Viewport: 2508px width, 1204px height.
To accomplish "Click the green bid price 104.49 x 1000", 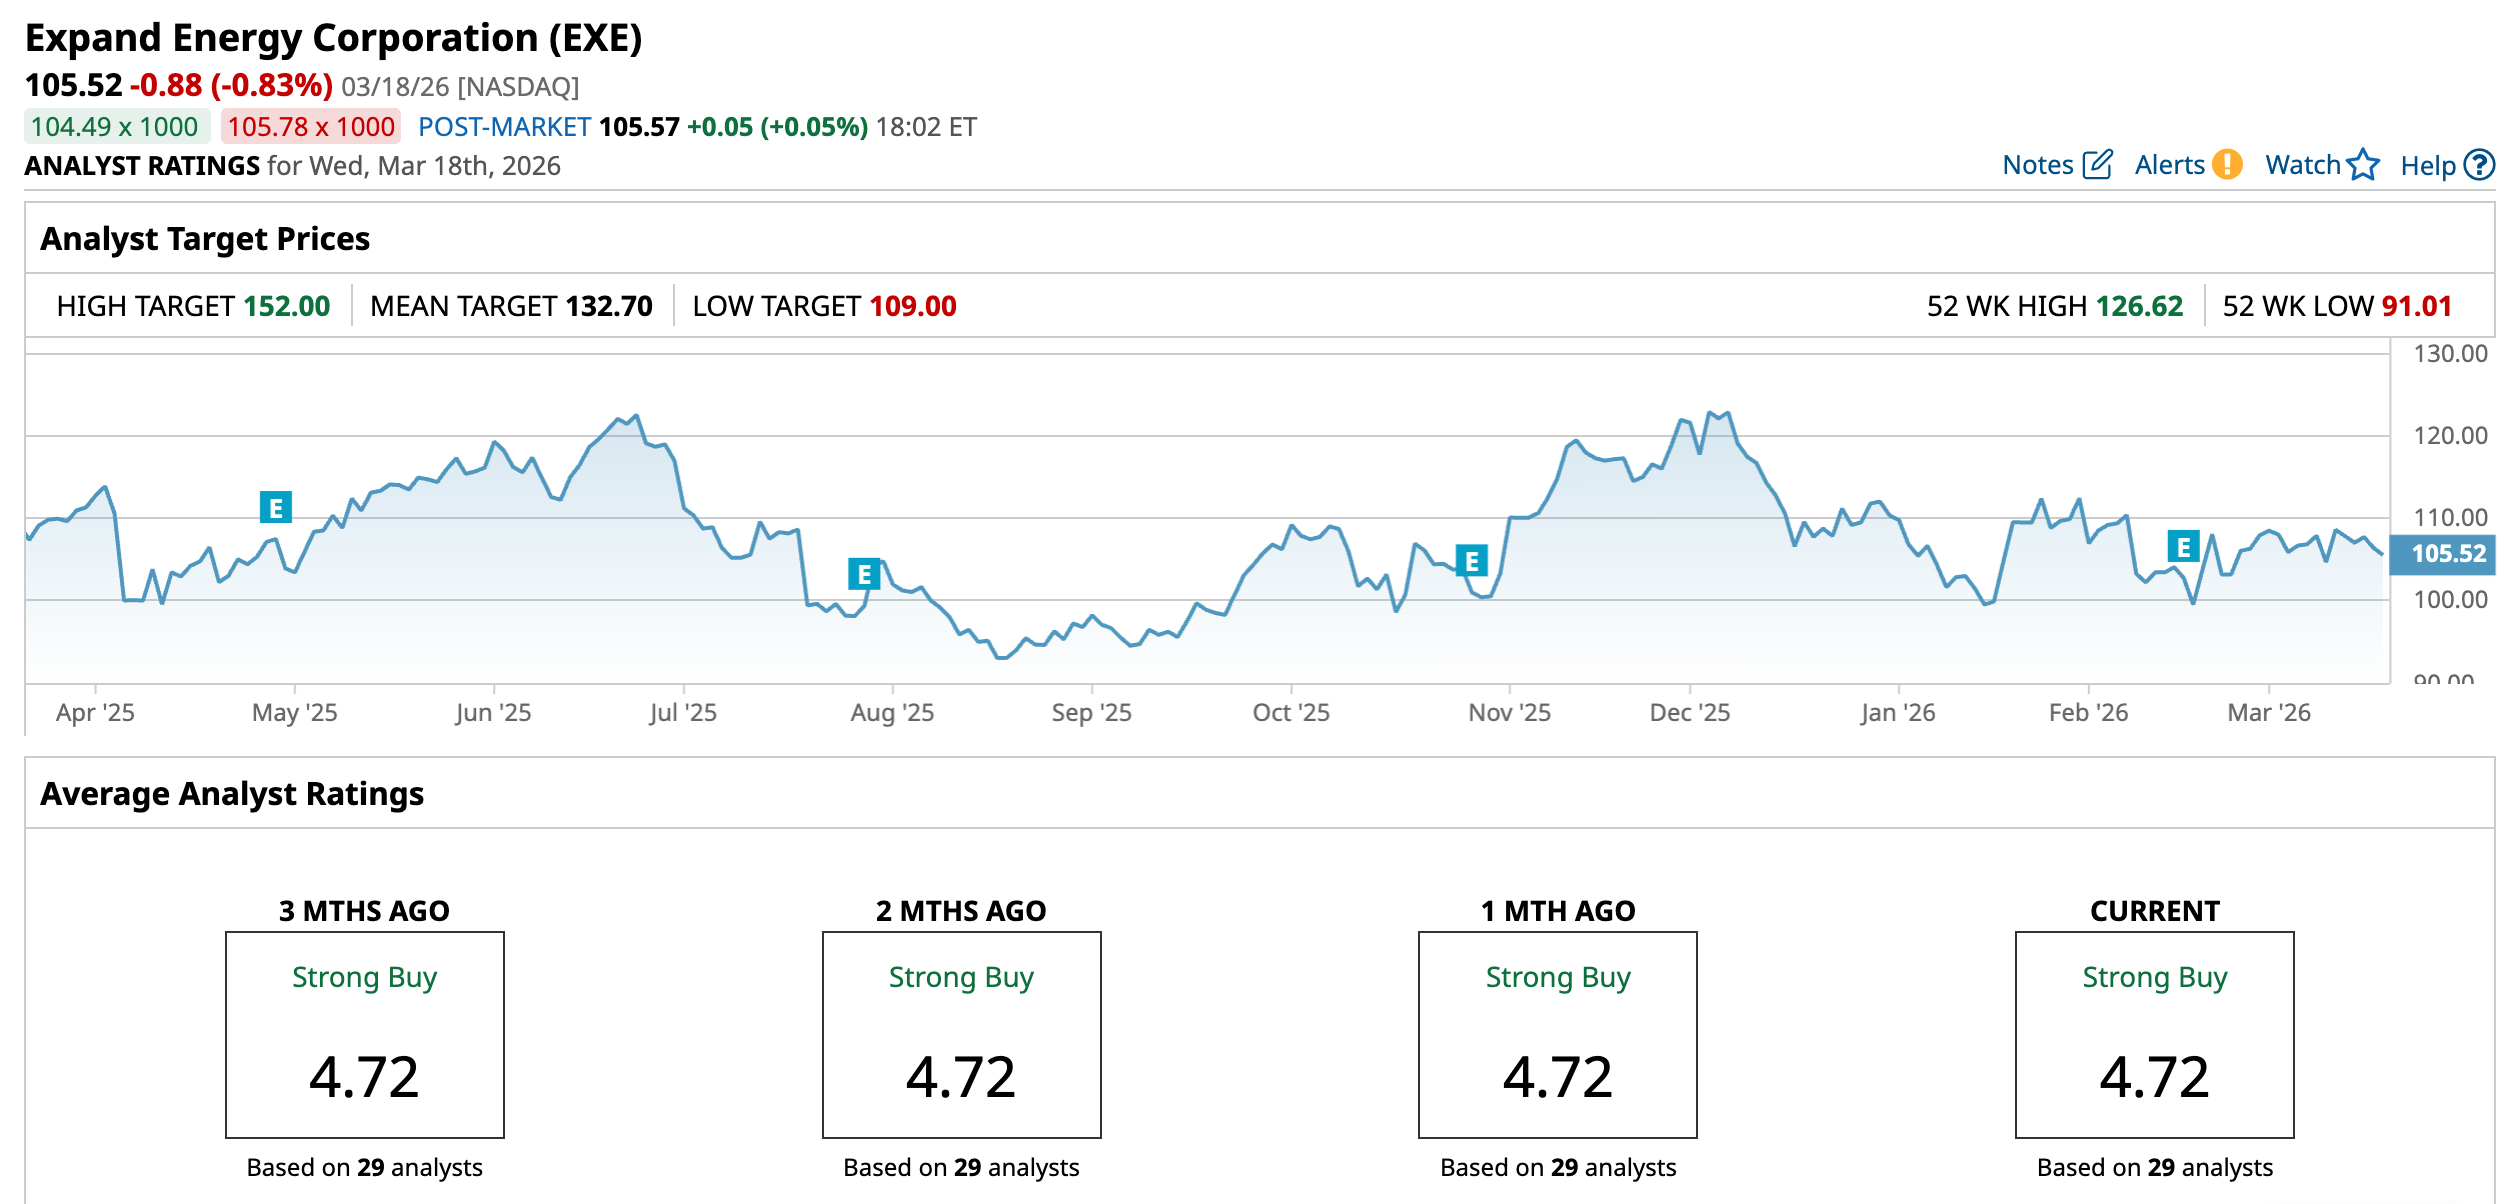I will point(115,127).
